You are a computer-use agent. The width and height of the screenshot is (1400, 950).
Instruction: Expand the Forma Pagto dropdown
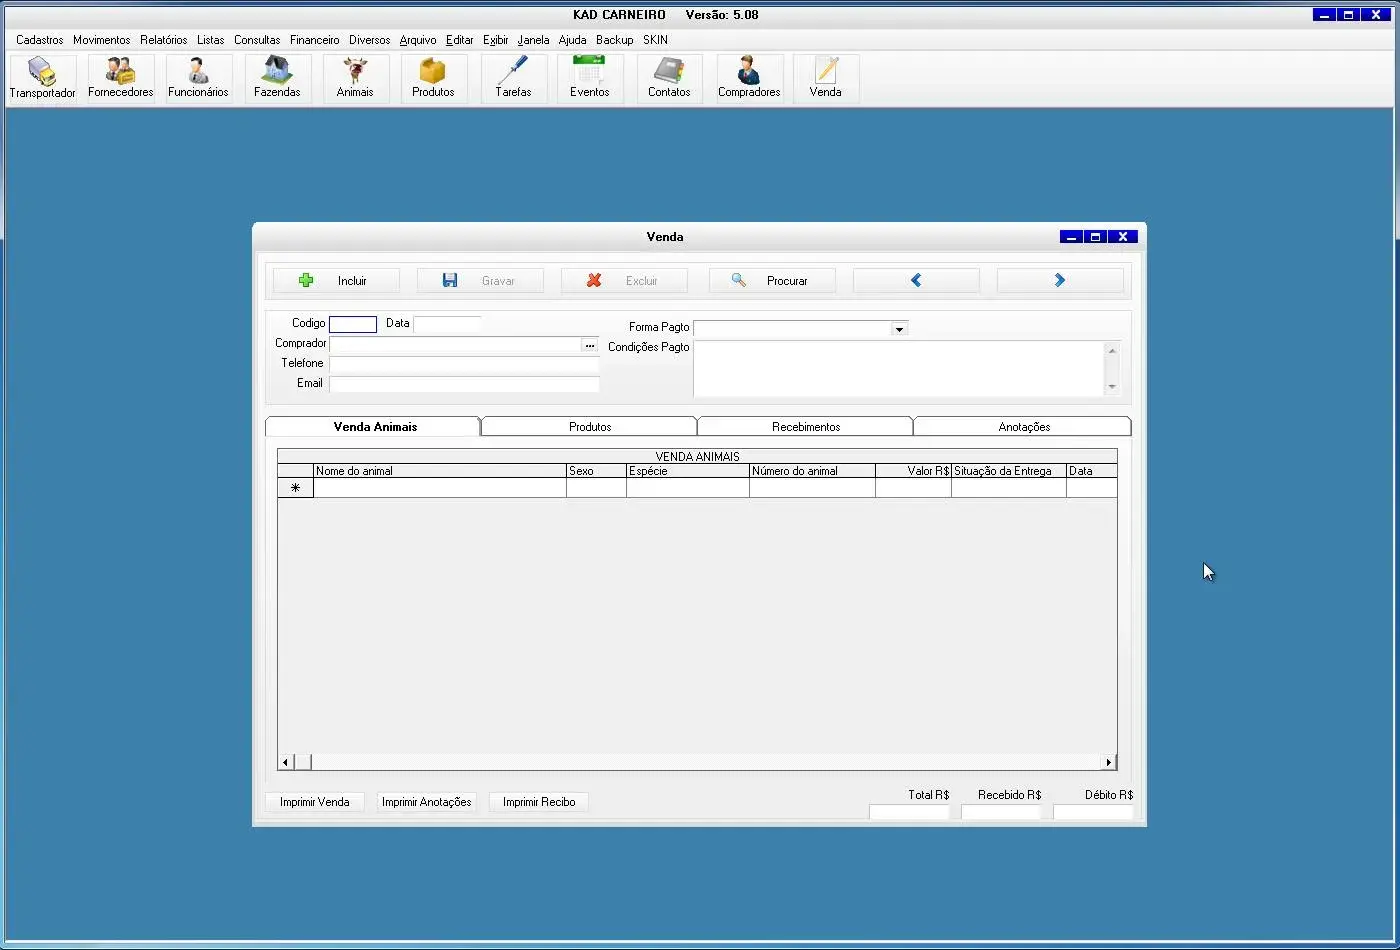tap(899, 329)
